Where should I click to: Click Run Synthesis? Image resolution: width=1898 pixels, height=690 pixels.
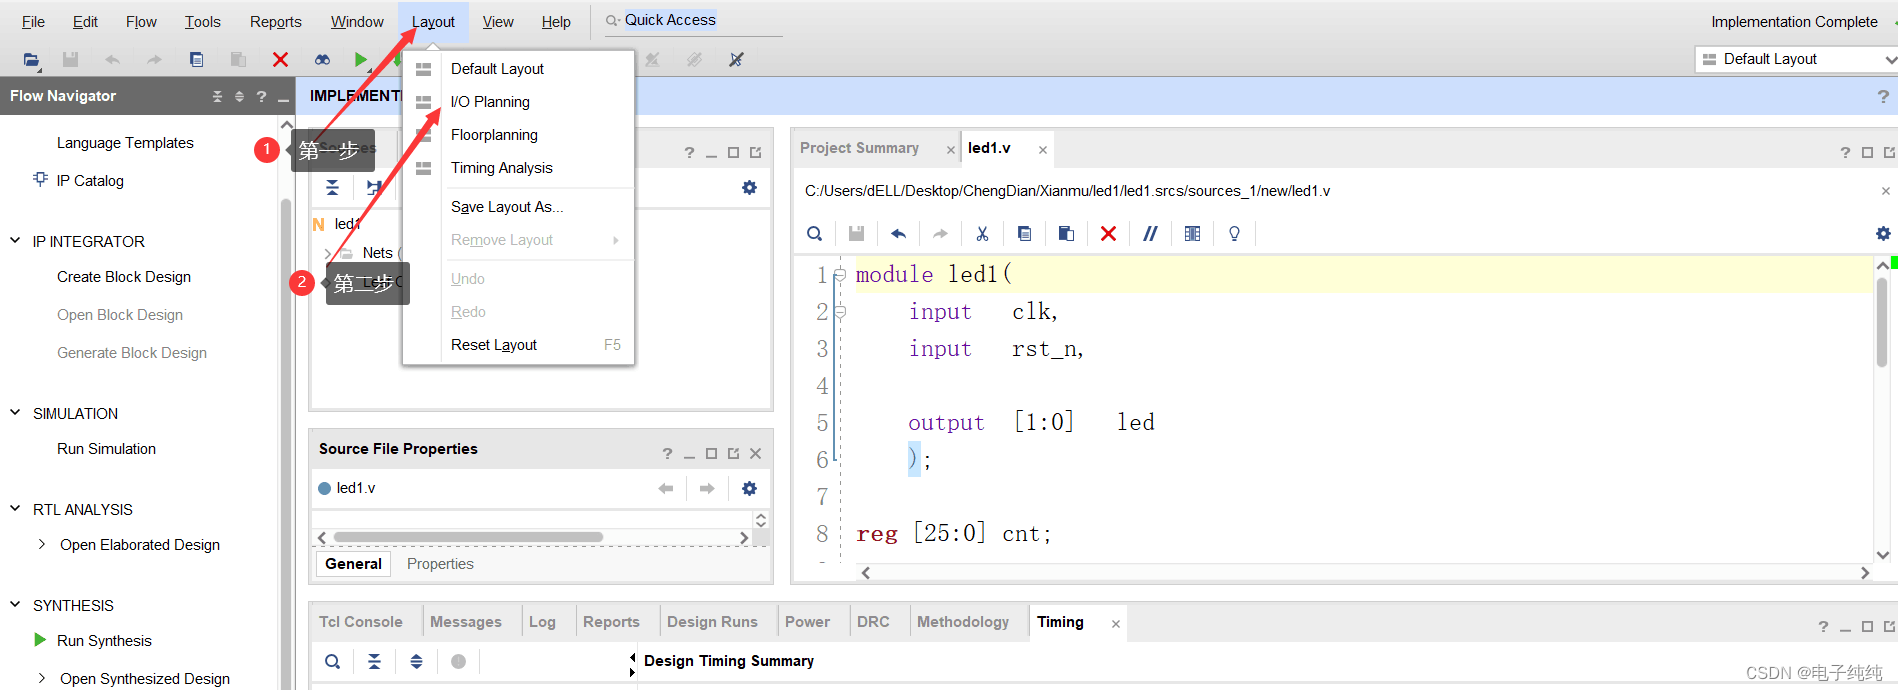click(104, 641)
